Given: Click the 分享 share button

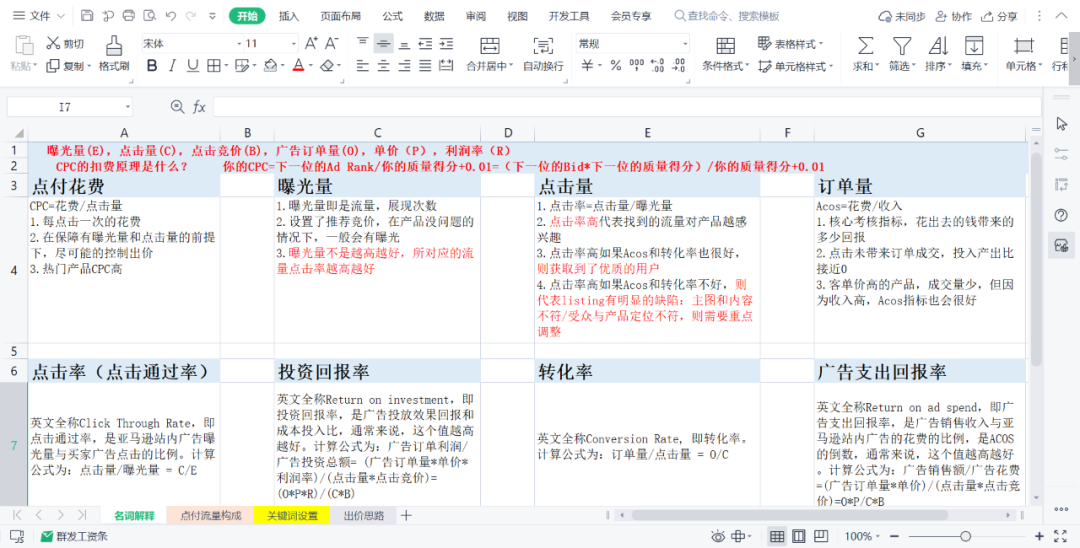Looking at the screenshot, I should click(1000, 16).
